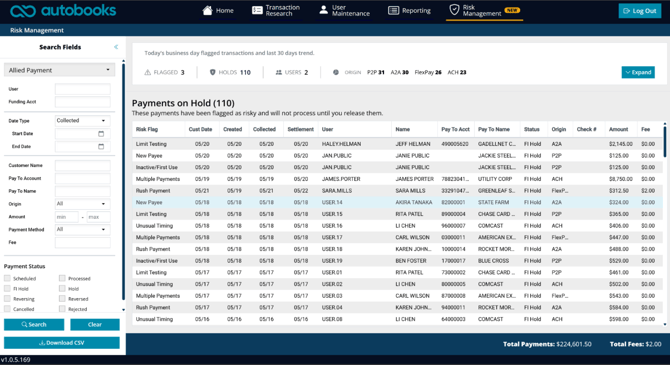The width and height of the screenshot is (670, 365).
Task: Check the FI Hold status checkbox
Action: point(7,288)
